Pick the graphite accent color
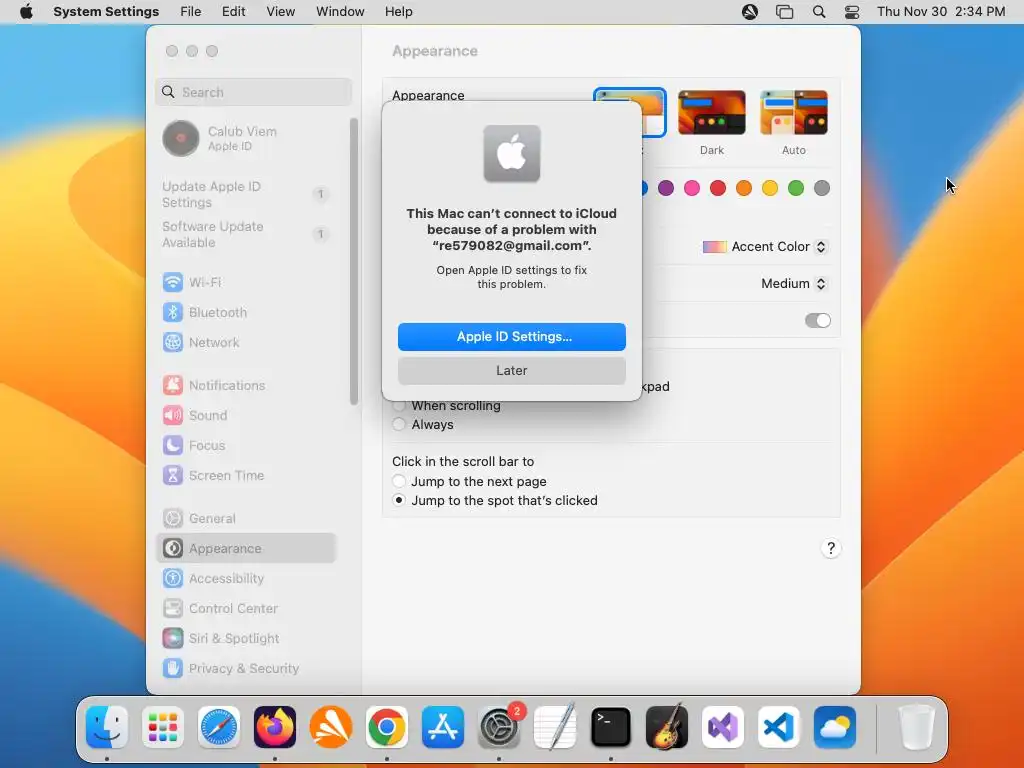The height and width of the screenshot is (768, 1024). pyautogui.click(x=822, y=188)
